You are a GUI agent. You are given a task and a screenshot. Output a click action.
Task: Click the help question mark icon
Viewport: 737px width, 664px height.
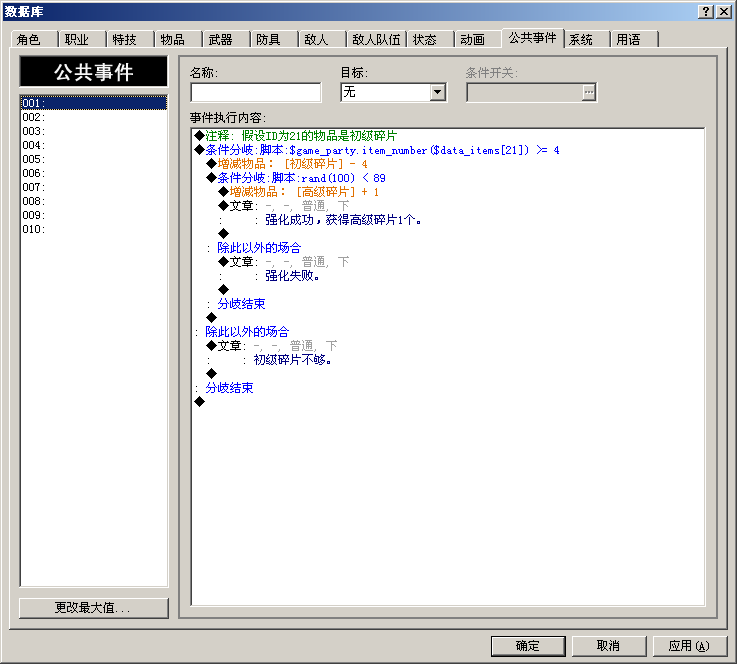coord(706,12)
